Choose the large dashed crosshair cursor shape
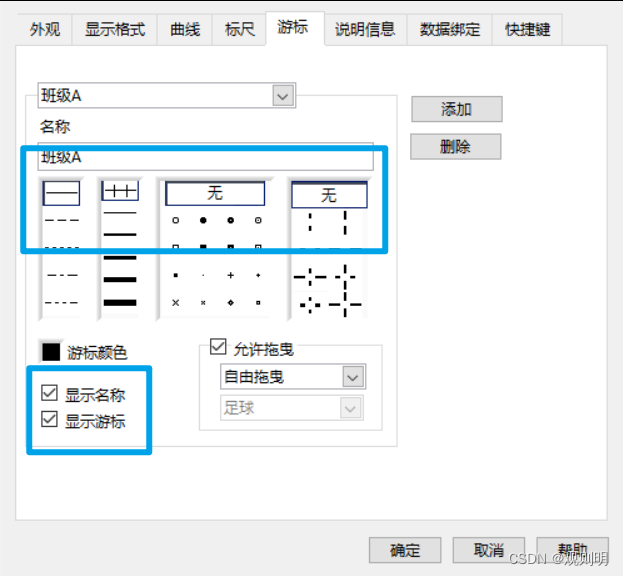Image resolution: width=623 pixels, height=576 pixels. 345,304
